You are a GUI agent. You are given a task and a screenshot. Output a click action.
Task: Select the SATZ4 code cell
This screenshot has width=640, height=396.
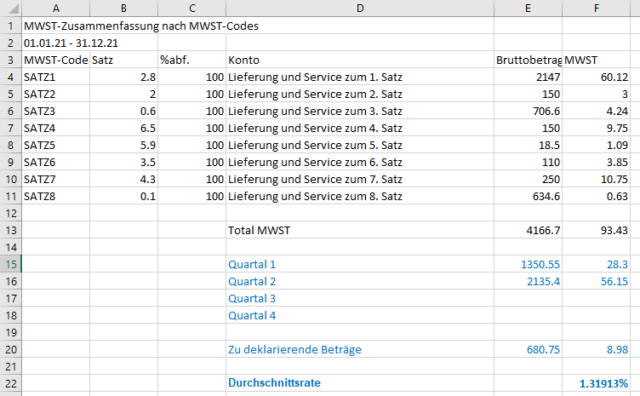56,128
